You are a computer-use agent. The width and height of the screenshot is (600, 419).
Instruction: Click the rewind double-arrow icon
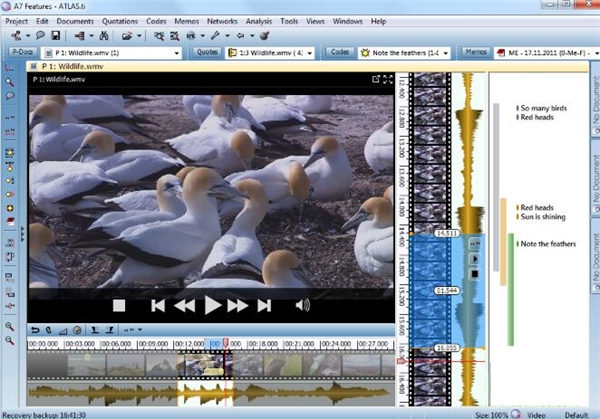(183, 306)
